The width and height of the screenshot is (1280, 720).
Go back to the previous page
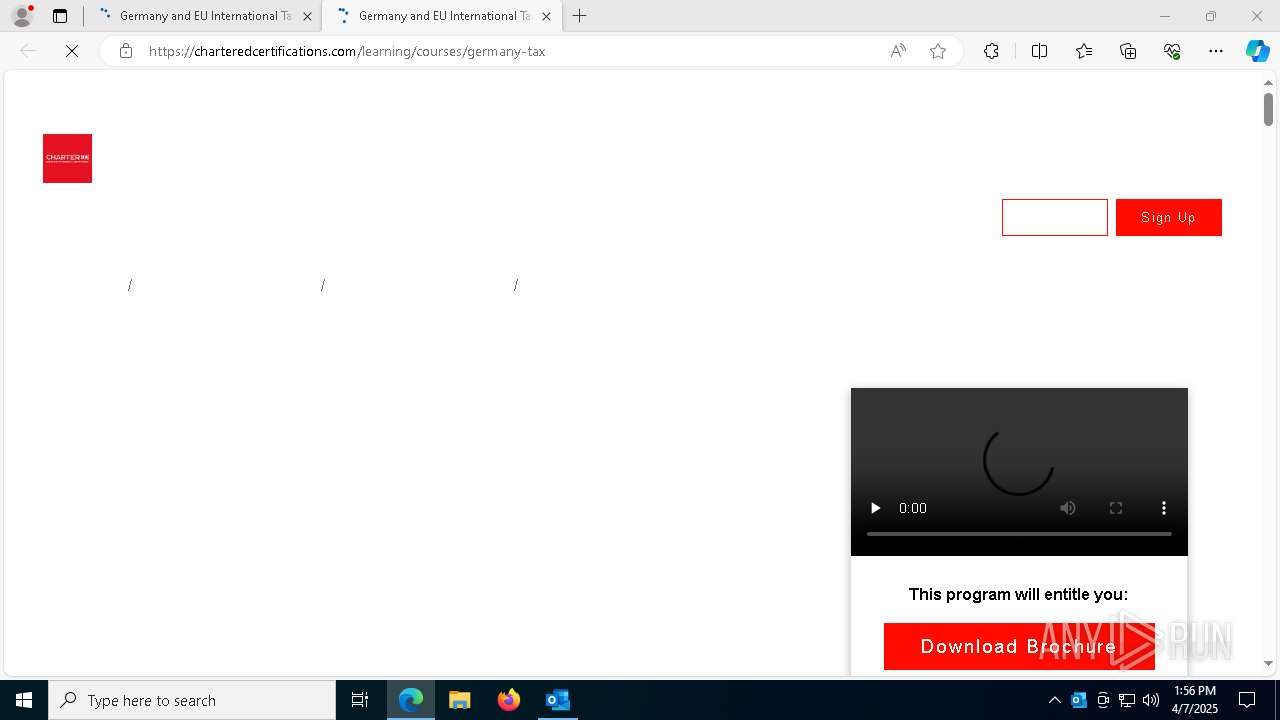pos(28,51)
